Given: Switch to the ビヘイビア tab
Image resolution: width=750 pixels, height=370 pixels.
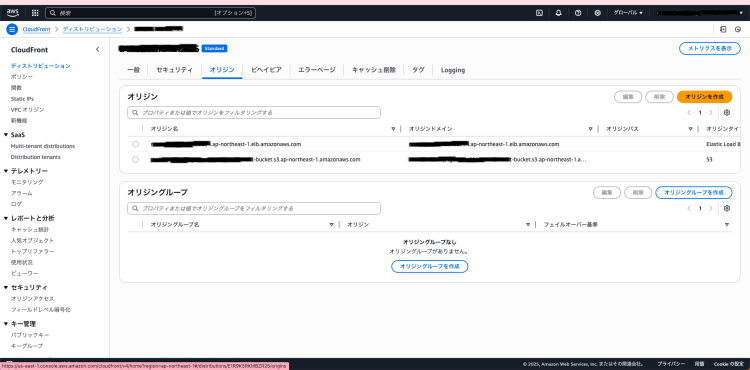Looking at the screenshot, I should click(x=266, y=70).
